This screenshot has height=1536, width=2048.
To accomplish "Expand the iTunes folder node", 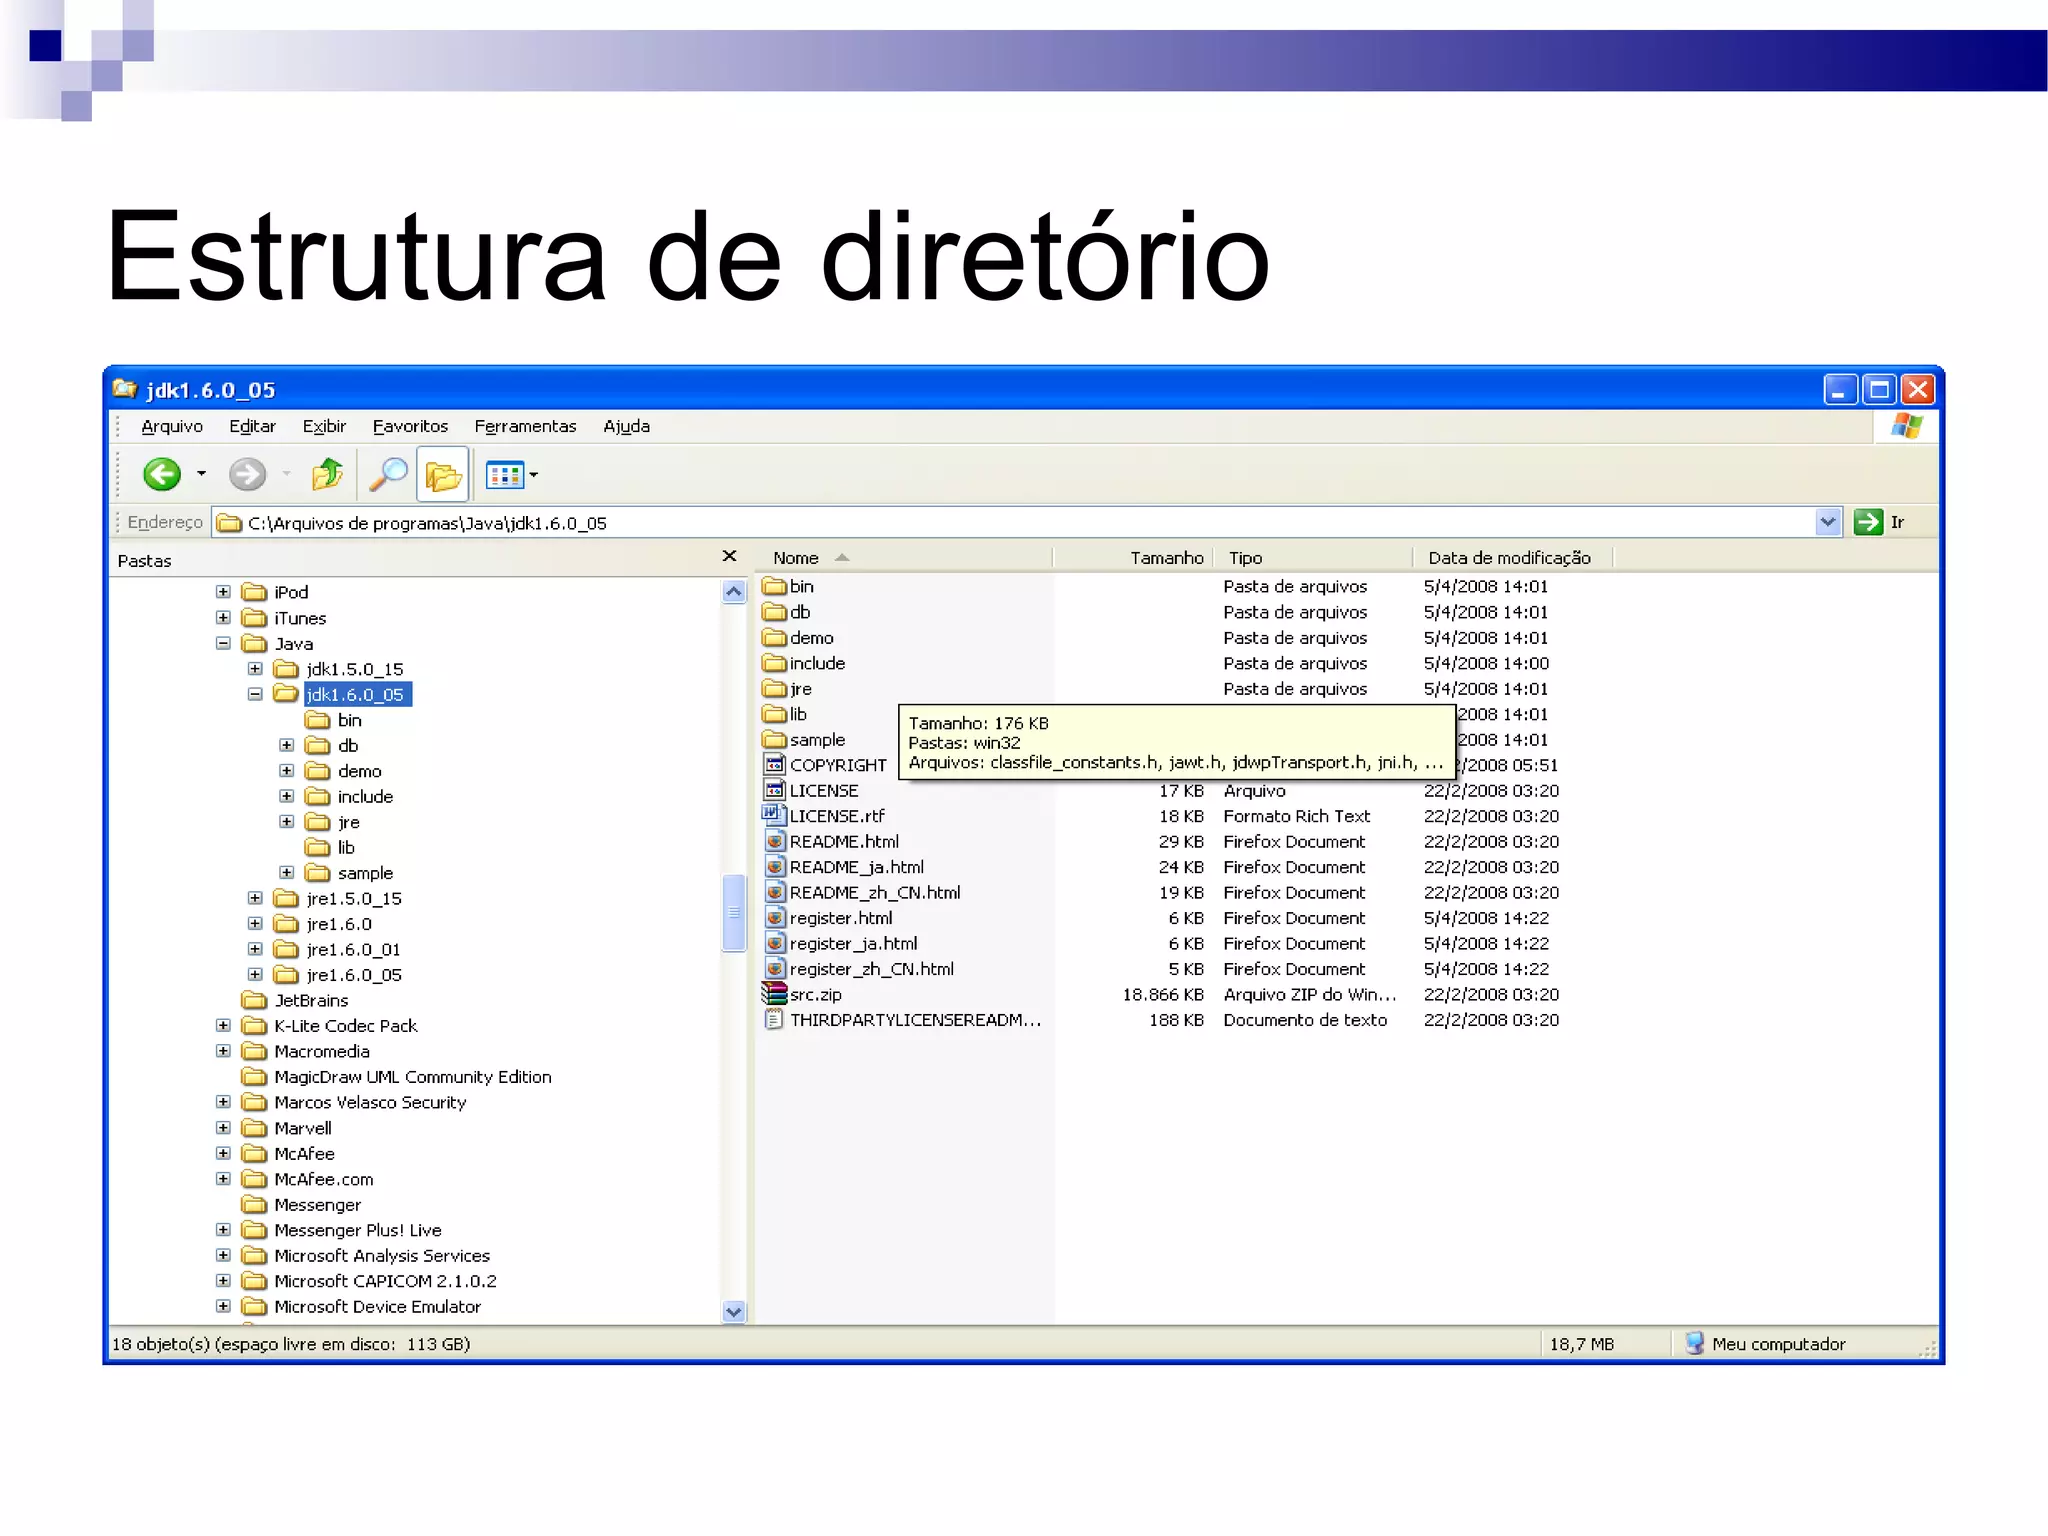I will pos(223,618).
